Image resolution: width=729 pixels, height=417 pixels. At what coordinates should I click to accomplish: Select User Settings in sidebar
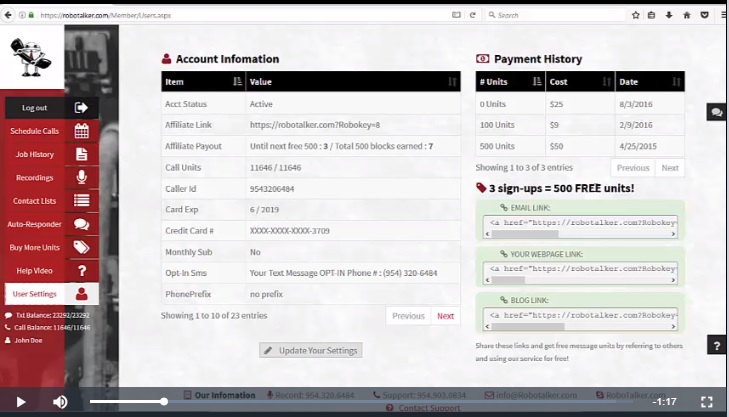click(x=34, y=294)
